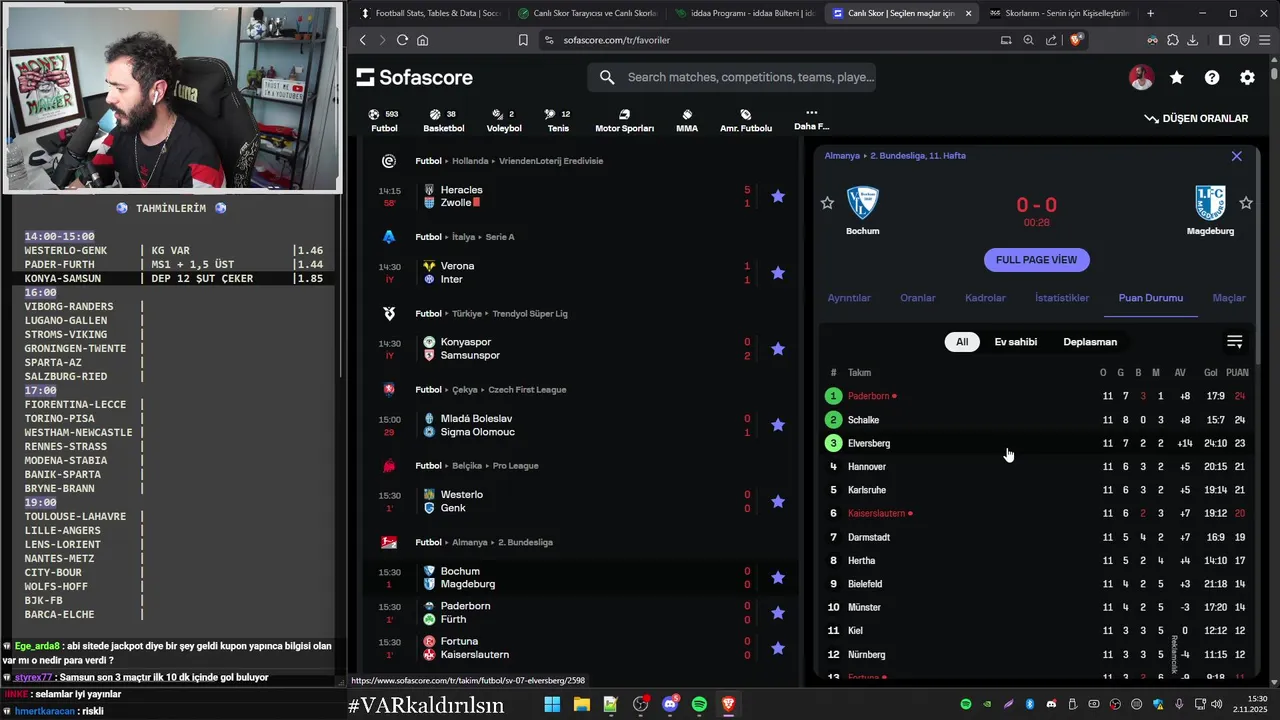Click the Sofascore logo

click(414, 77)
